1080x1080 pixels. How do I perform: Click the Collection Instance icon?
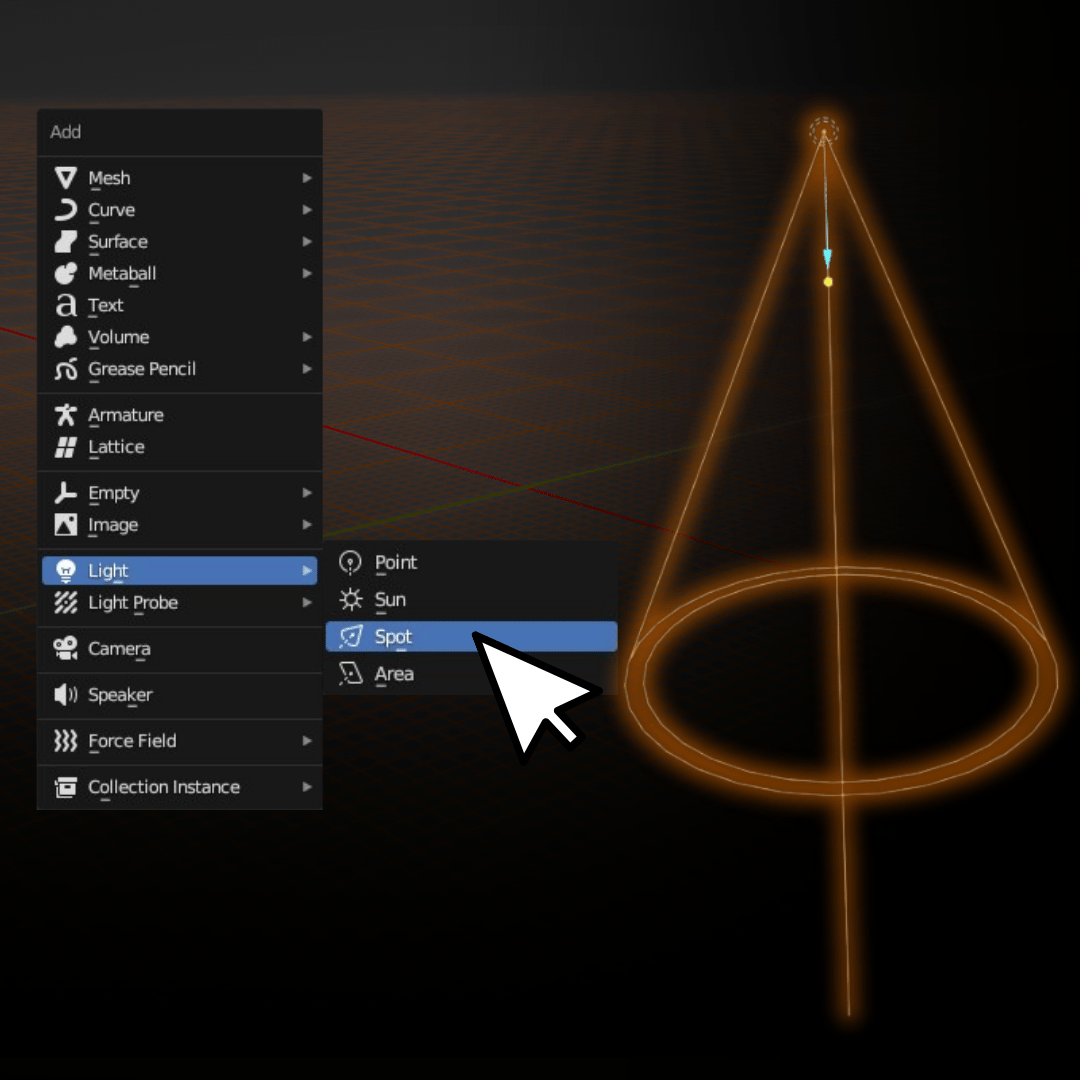point(65,787)
